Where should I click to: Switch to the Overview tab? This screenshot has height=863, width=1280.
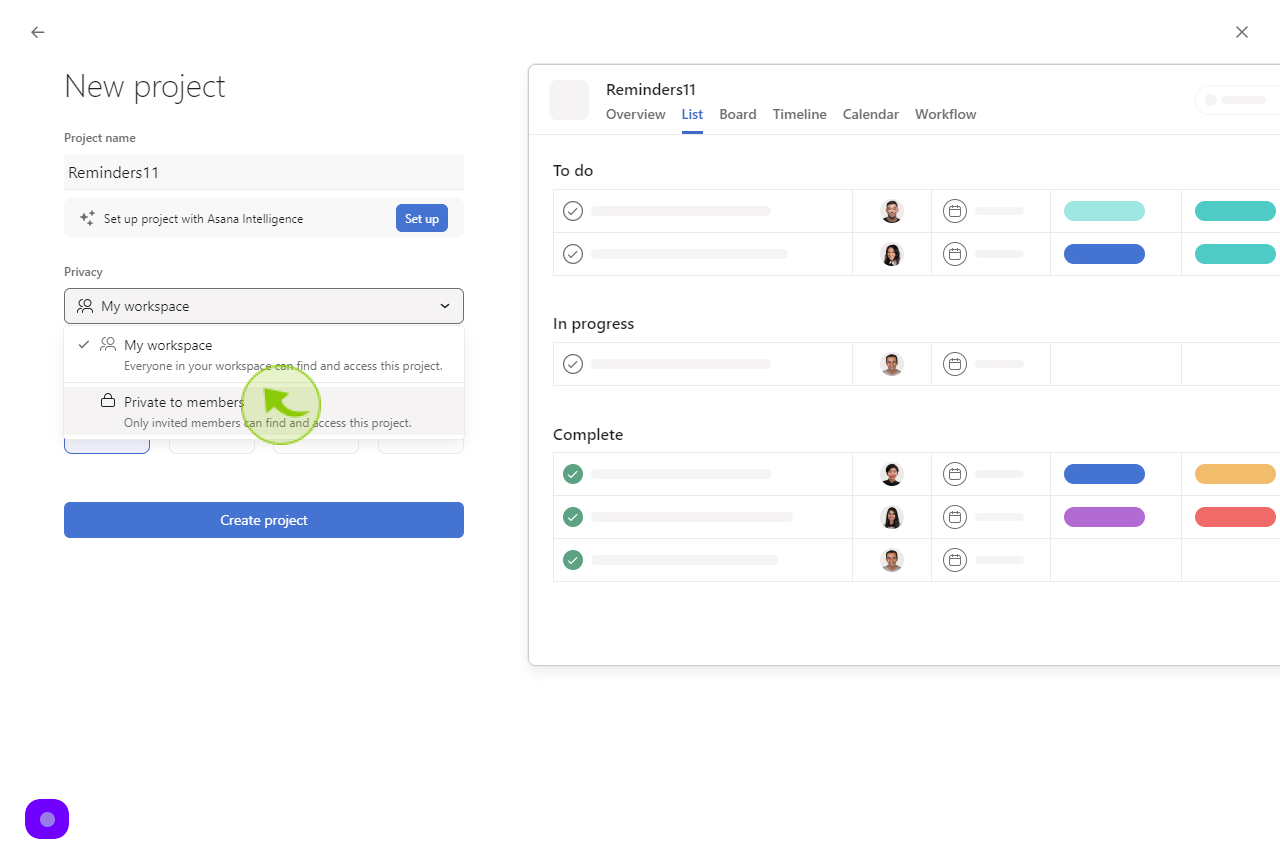636,114
